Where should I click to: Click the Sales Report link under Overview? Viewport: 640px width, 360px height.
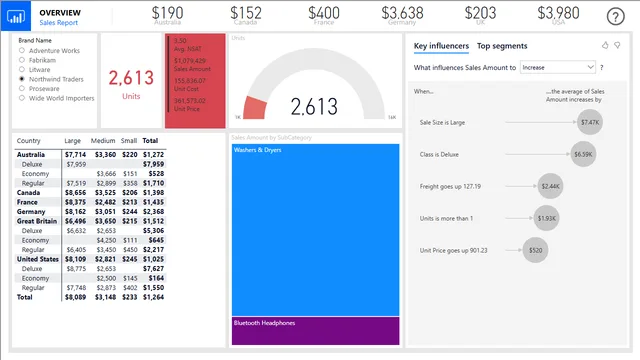(58, 23)
